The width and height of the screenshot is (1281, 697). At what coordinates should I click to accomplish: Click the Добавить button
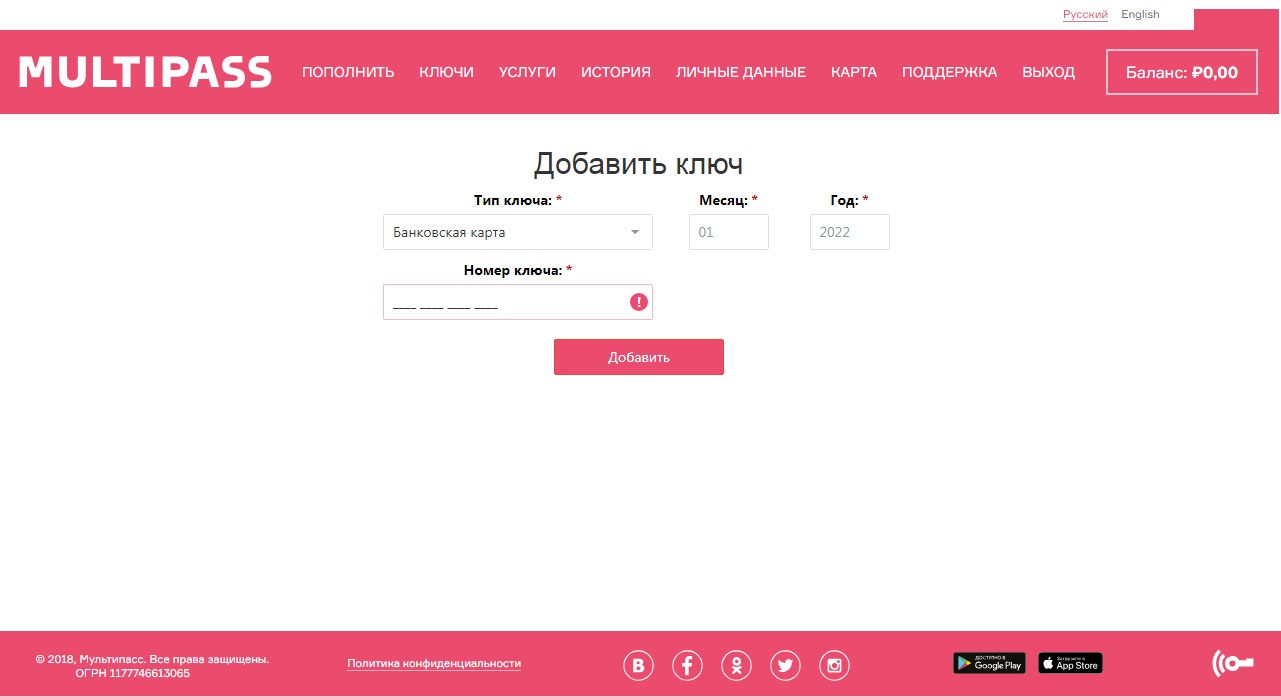[x=639, y=357]
